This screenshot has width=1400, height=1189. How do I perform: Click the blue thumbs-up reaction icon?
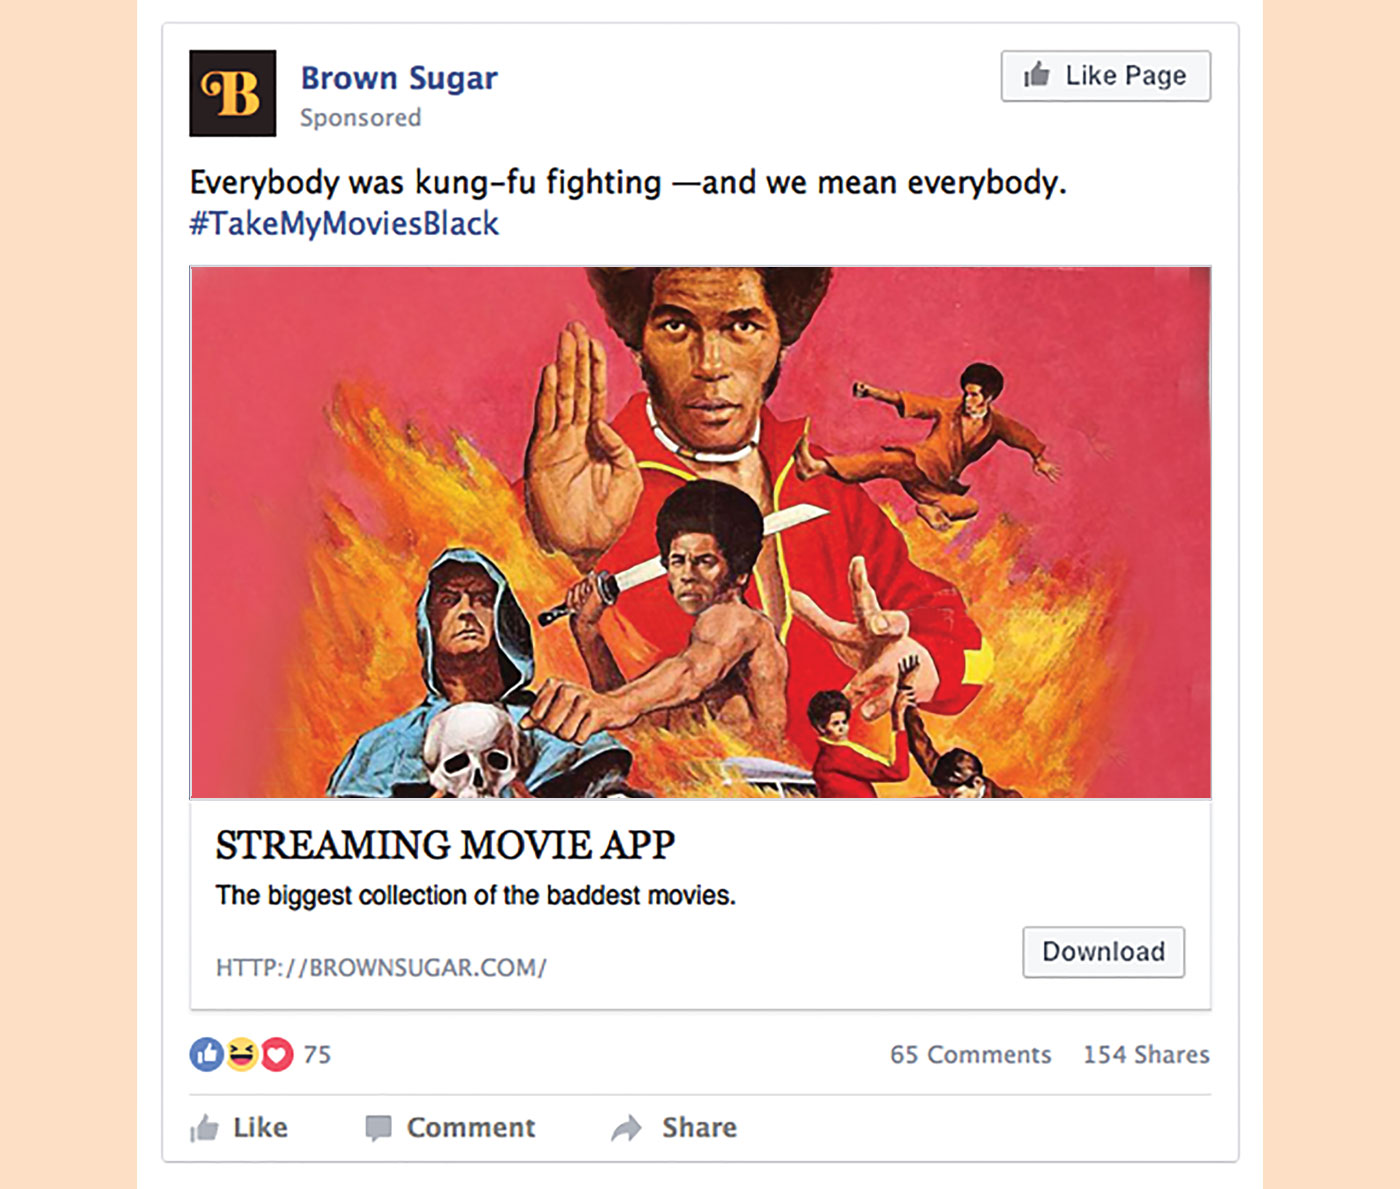(206, 1054)
